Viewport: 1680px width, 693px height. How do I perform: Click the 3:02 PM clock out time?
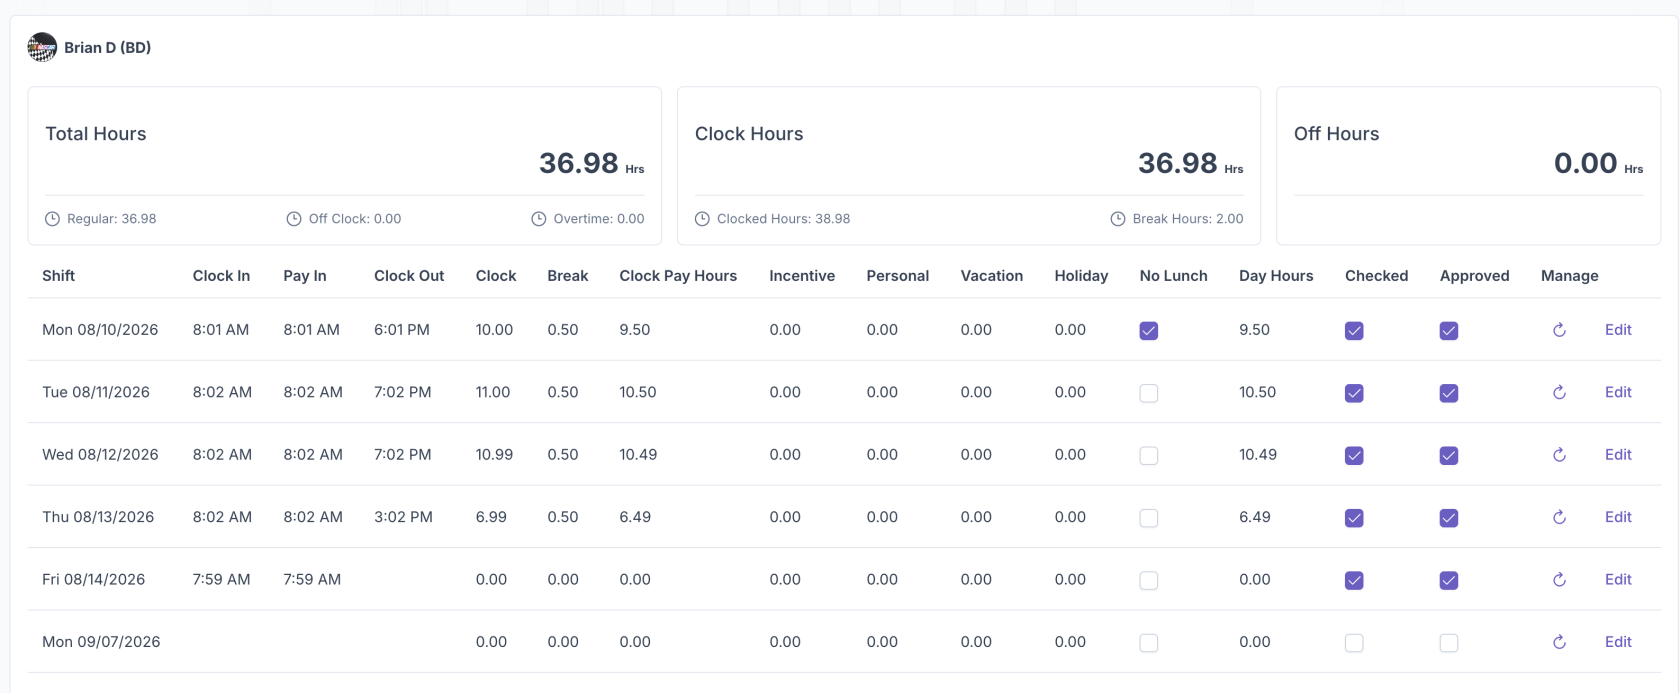403,517
